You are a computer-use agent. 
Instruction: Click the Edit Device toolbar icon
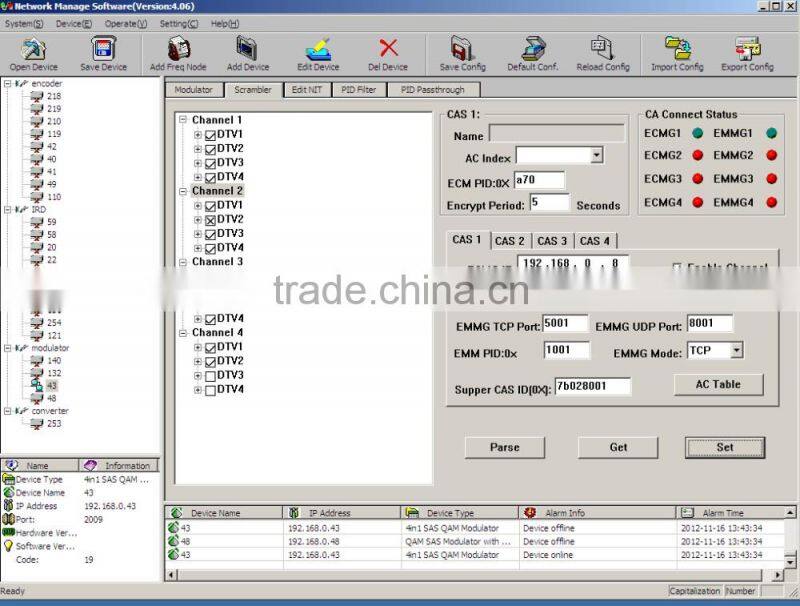(x=317, y=50)
